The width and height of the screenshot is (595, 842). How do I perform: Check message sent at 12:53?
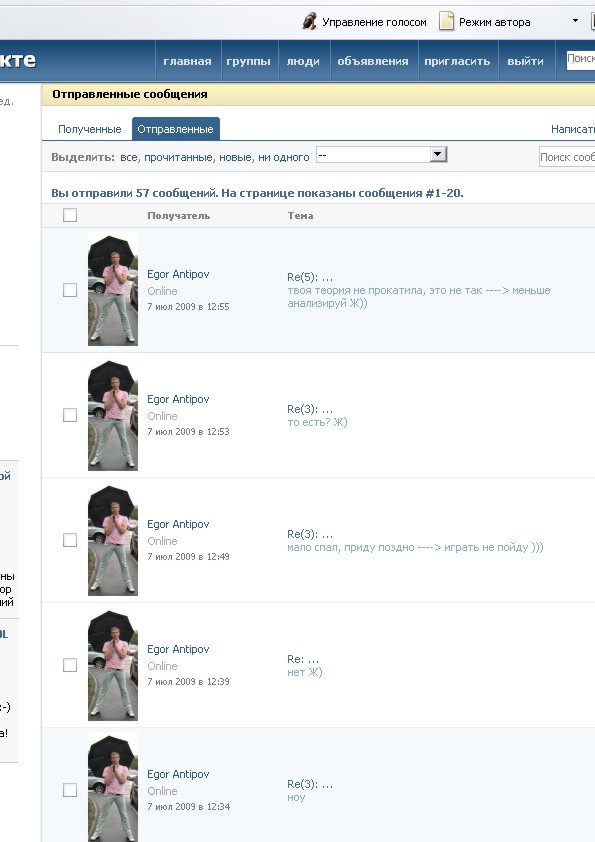70,415
